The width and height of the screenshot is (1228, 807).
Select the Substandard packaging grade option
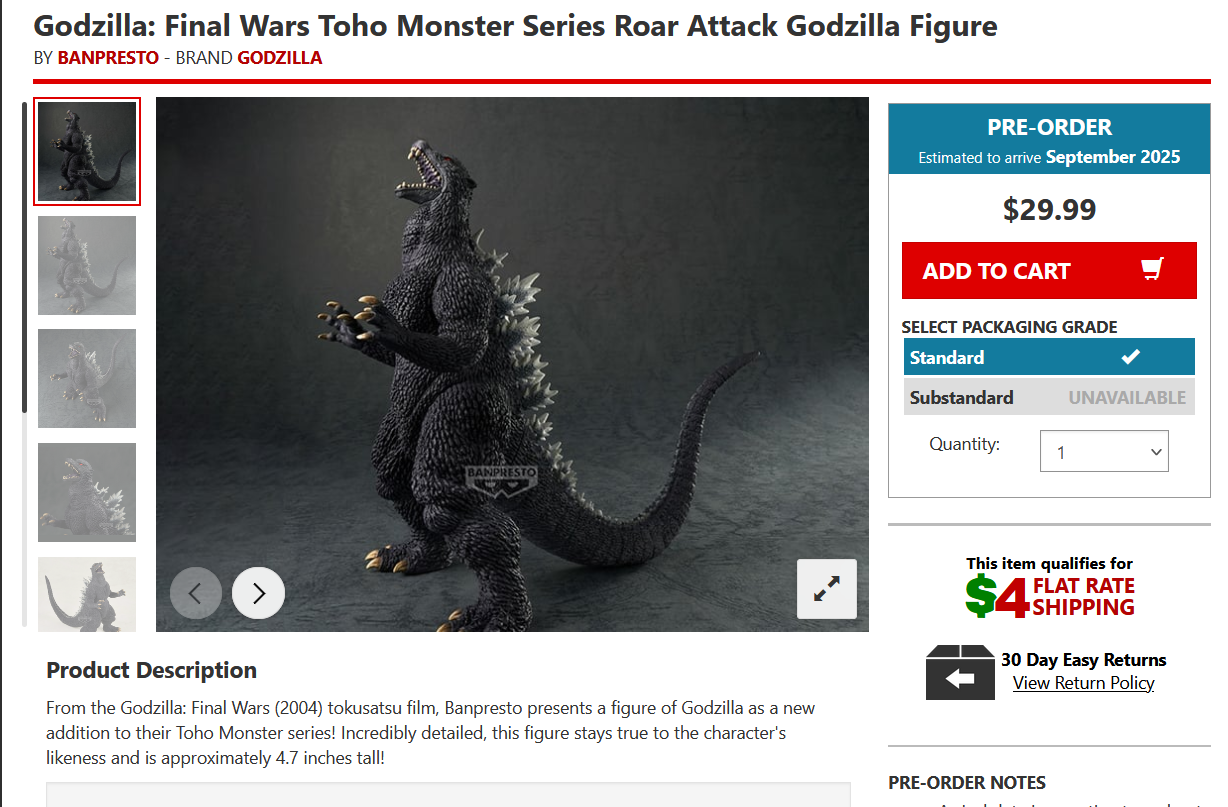click(x=1049, y=397)
